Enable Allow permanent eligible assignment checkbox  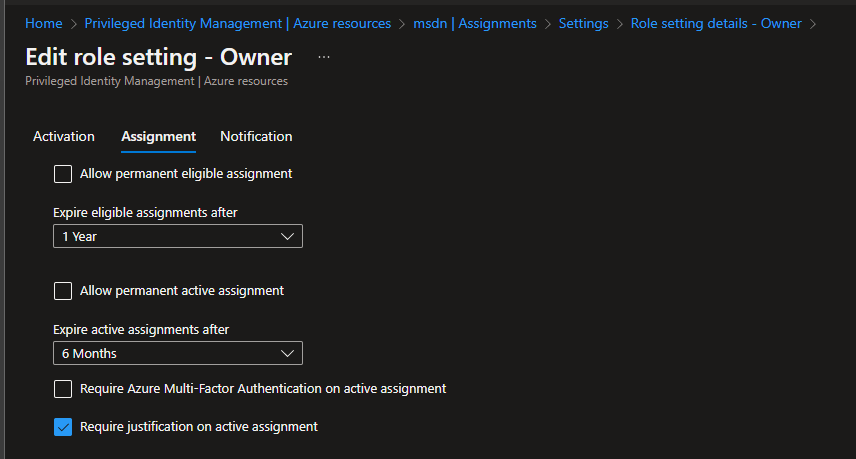point(63,174)
